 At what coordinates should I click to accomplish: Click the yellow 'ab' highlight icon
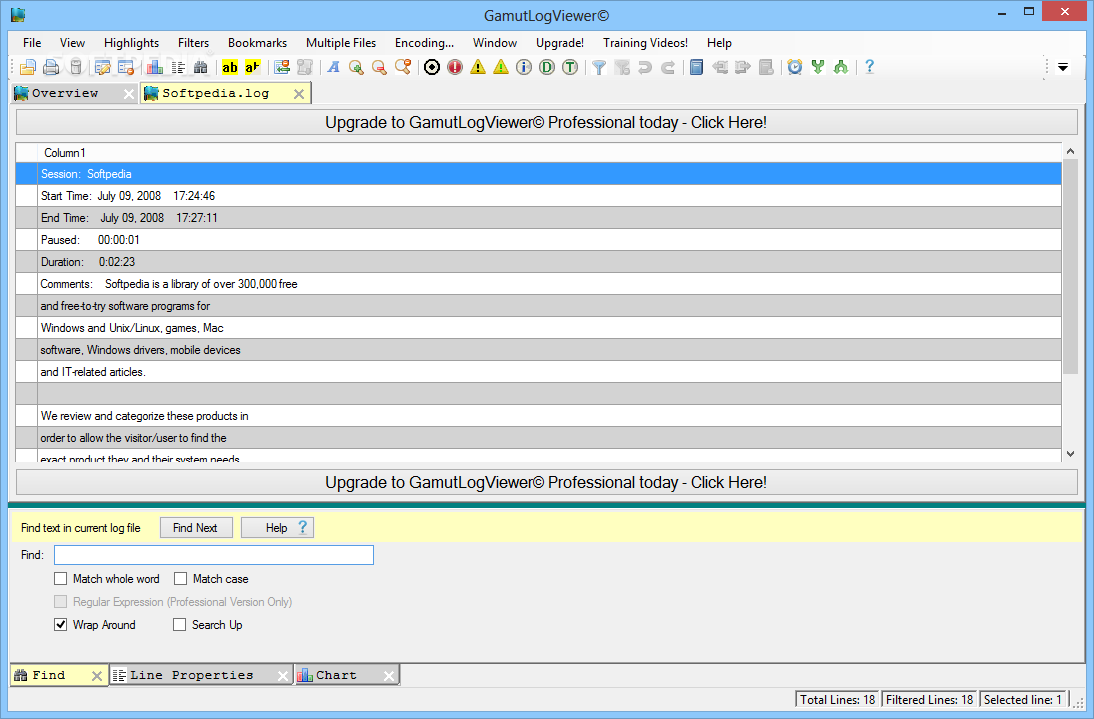(x=230, y=68)
